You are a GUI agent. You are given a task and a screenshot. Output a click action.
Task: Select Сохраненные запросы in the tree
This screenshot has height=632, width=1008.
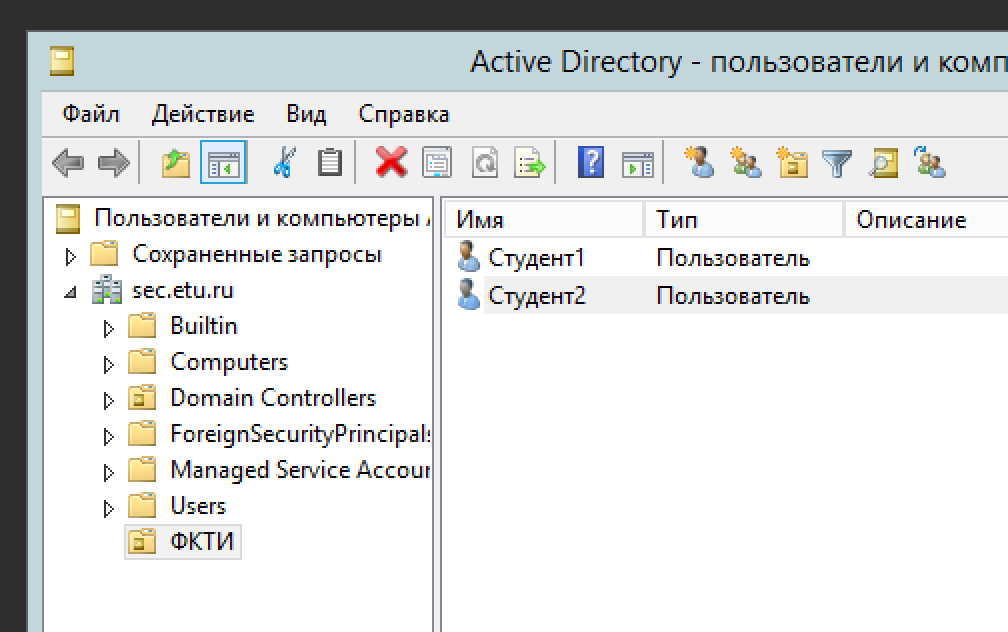(257, 254)
